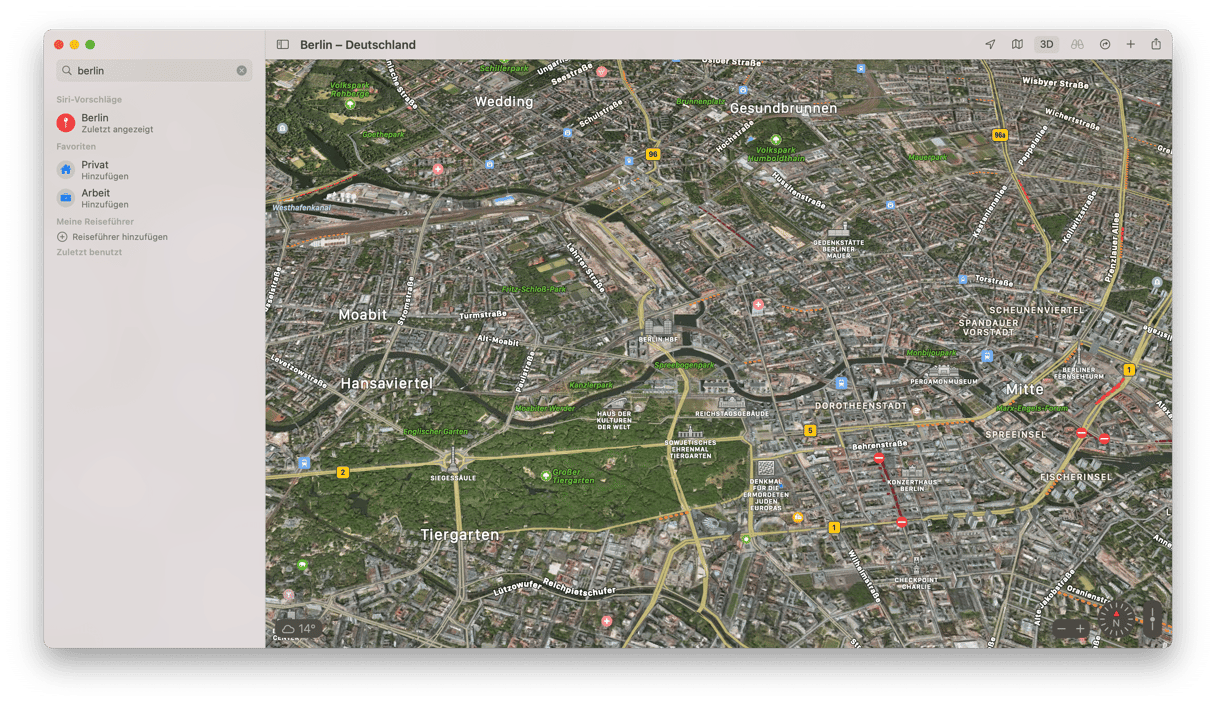Viewport: 1216px width, 706px height.
Task: Add an Arbeit work favorite
Action: point(154,198)
